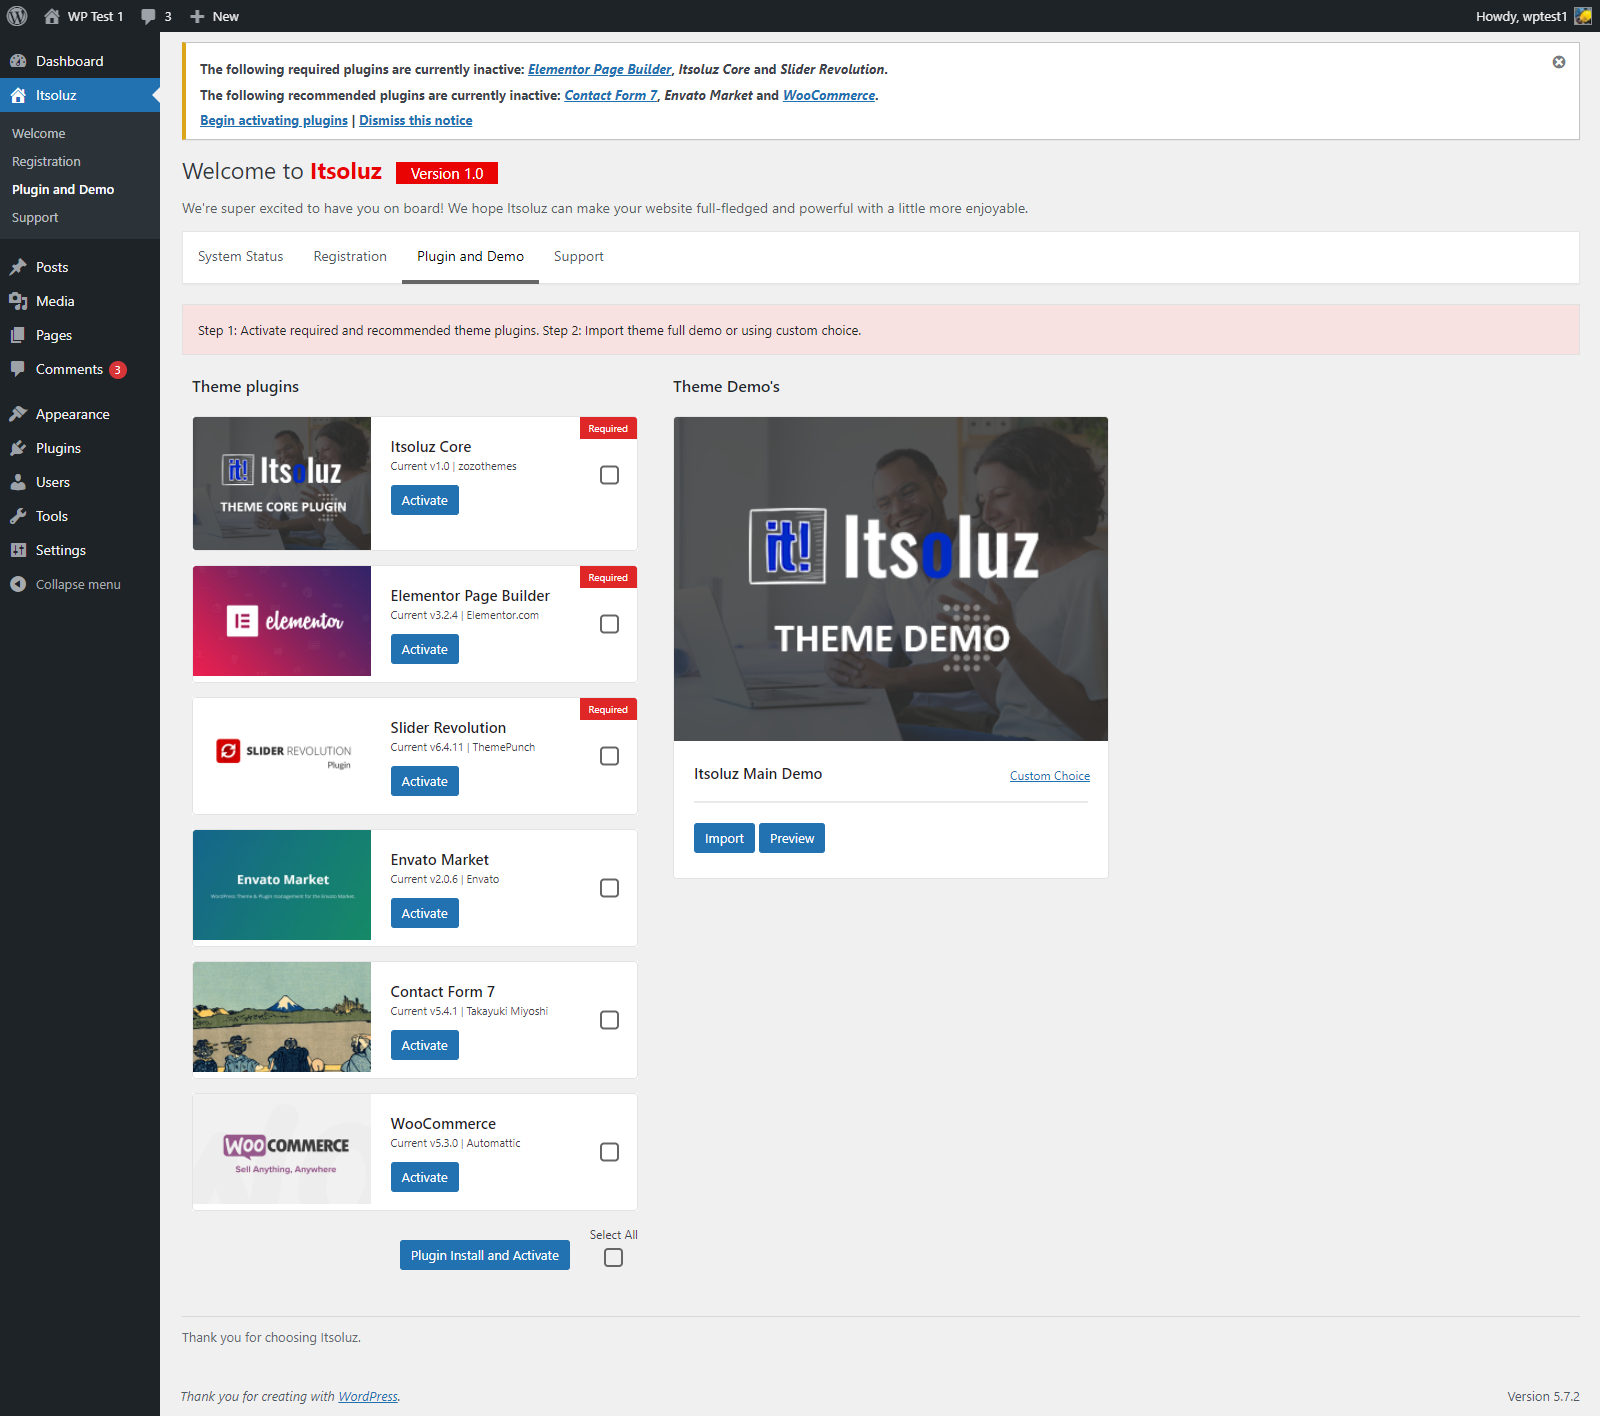Open the Plugins plug icon in sidebar
This screenshot has width=1600, height=1416.
point(18,448)
